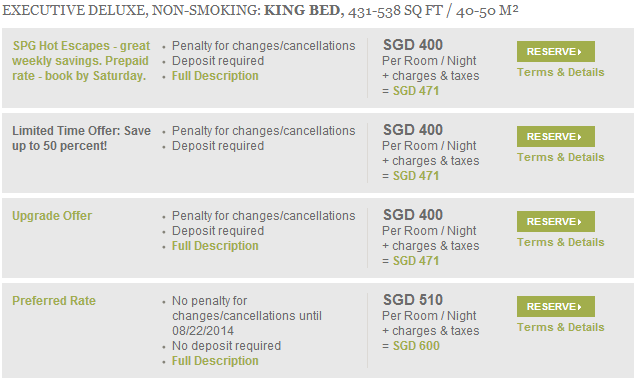641x379 pixels.
Task: View Full Description of Preferred Rate
Action: pos(215,361)
